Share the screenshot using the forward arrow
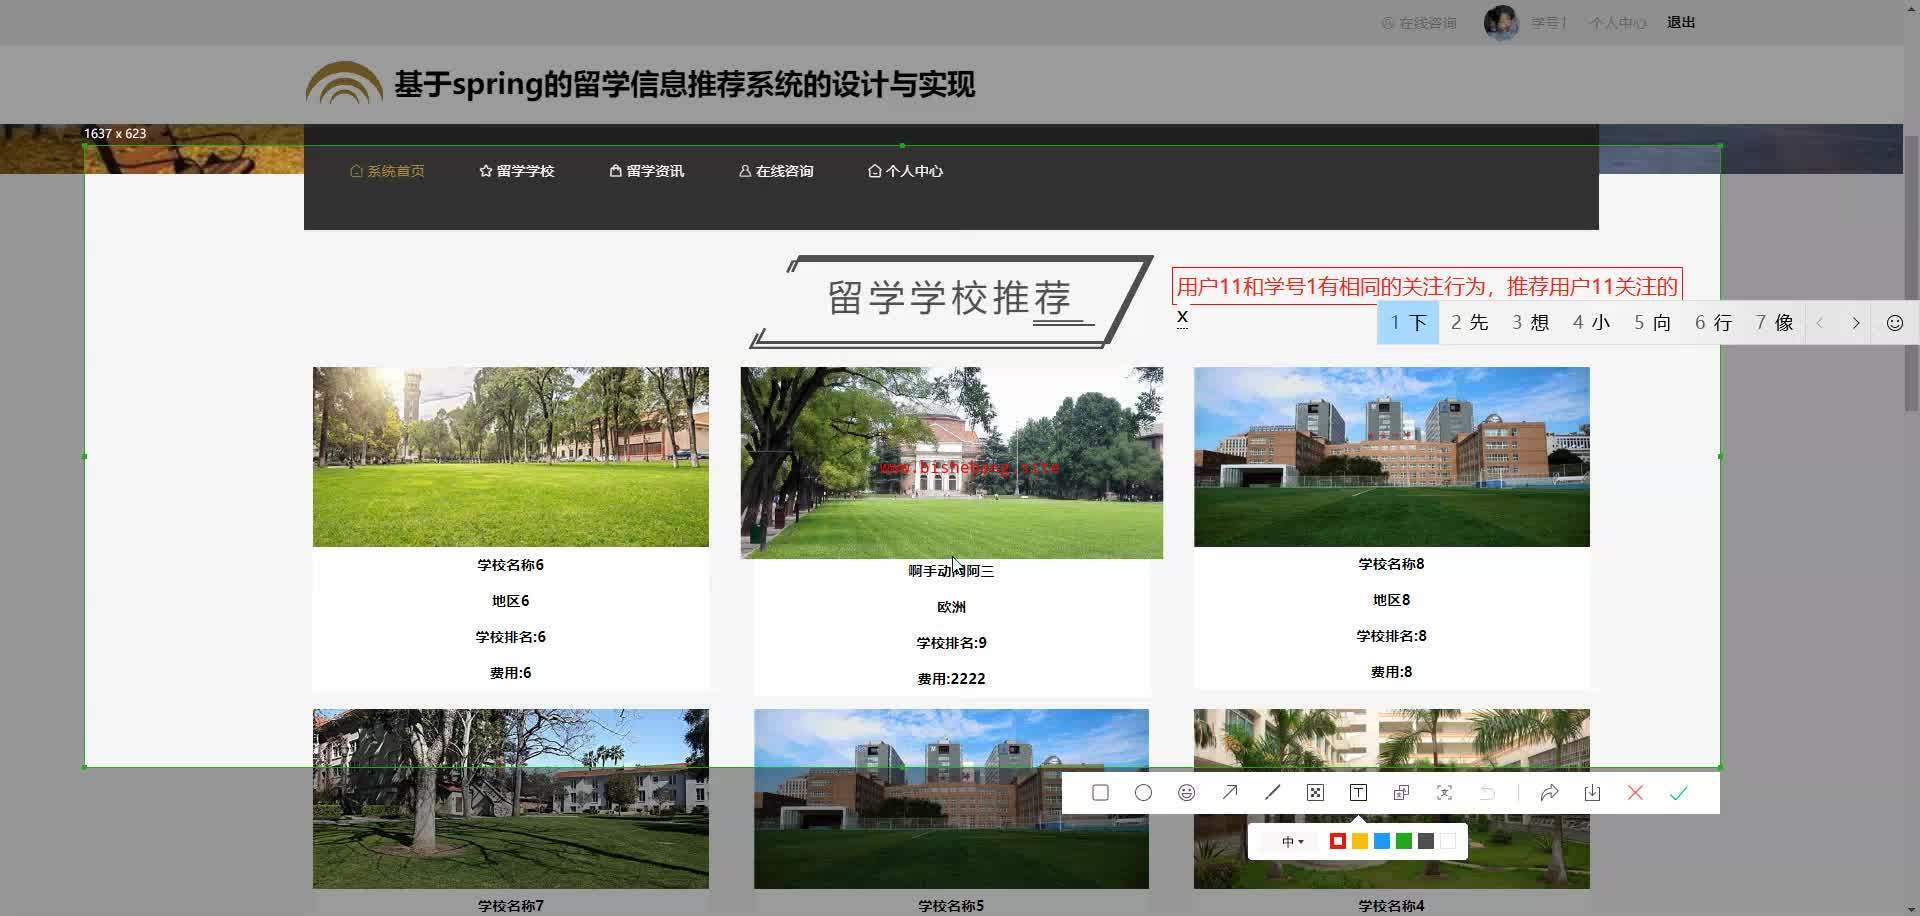 pos(1549,793)
